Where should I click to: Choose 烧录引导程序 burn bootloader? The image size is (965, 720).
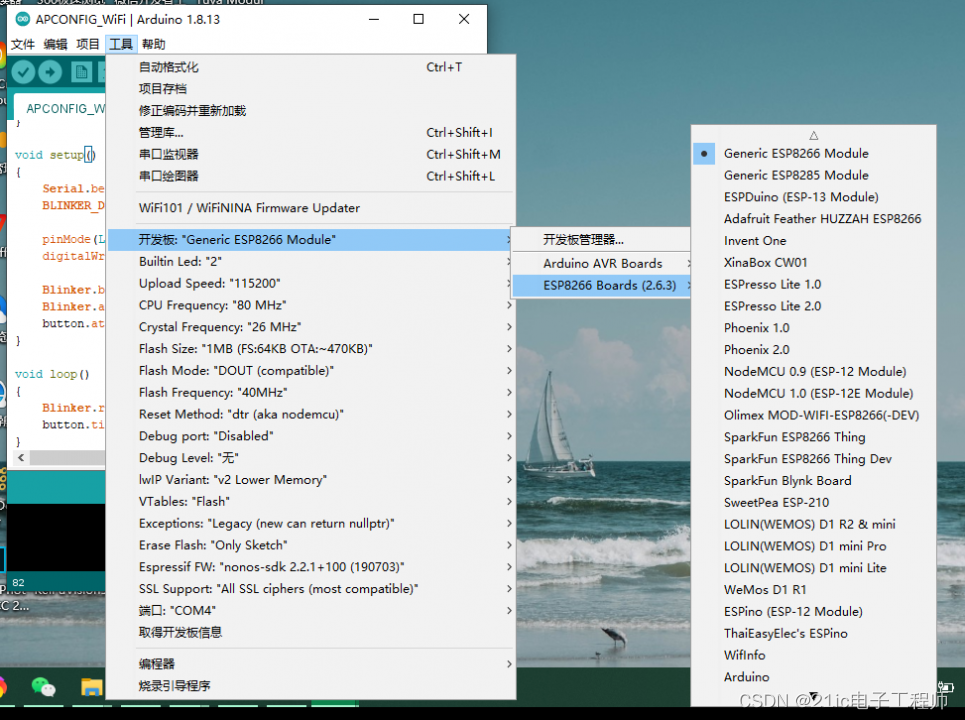point(311,686)
